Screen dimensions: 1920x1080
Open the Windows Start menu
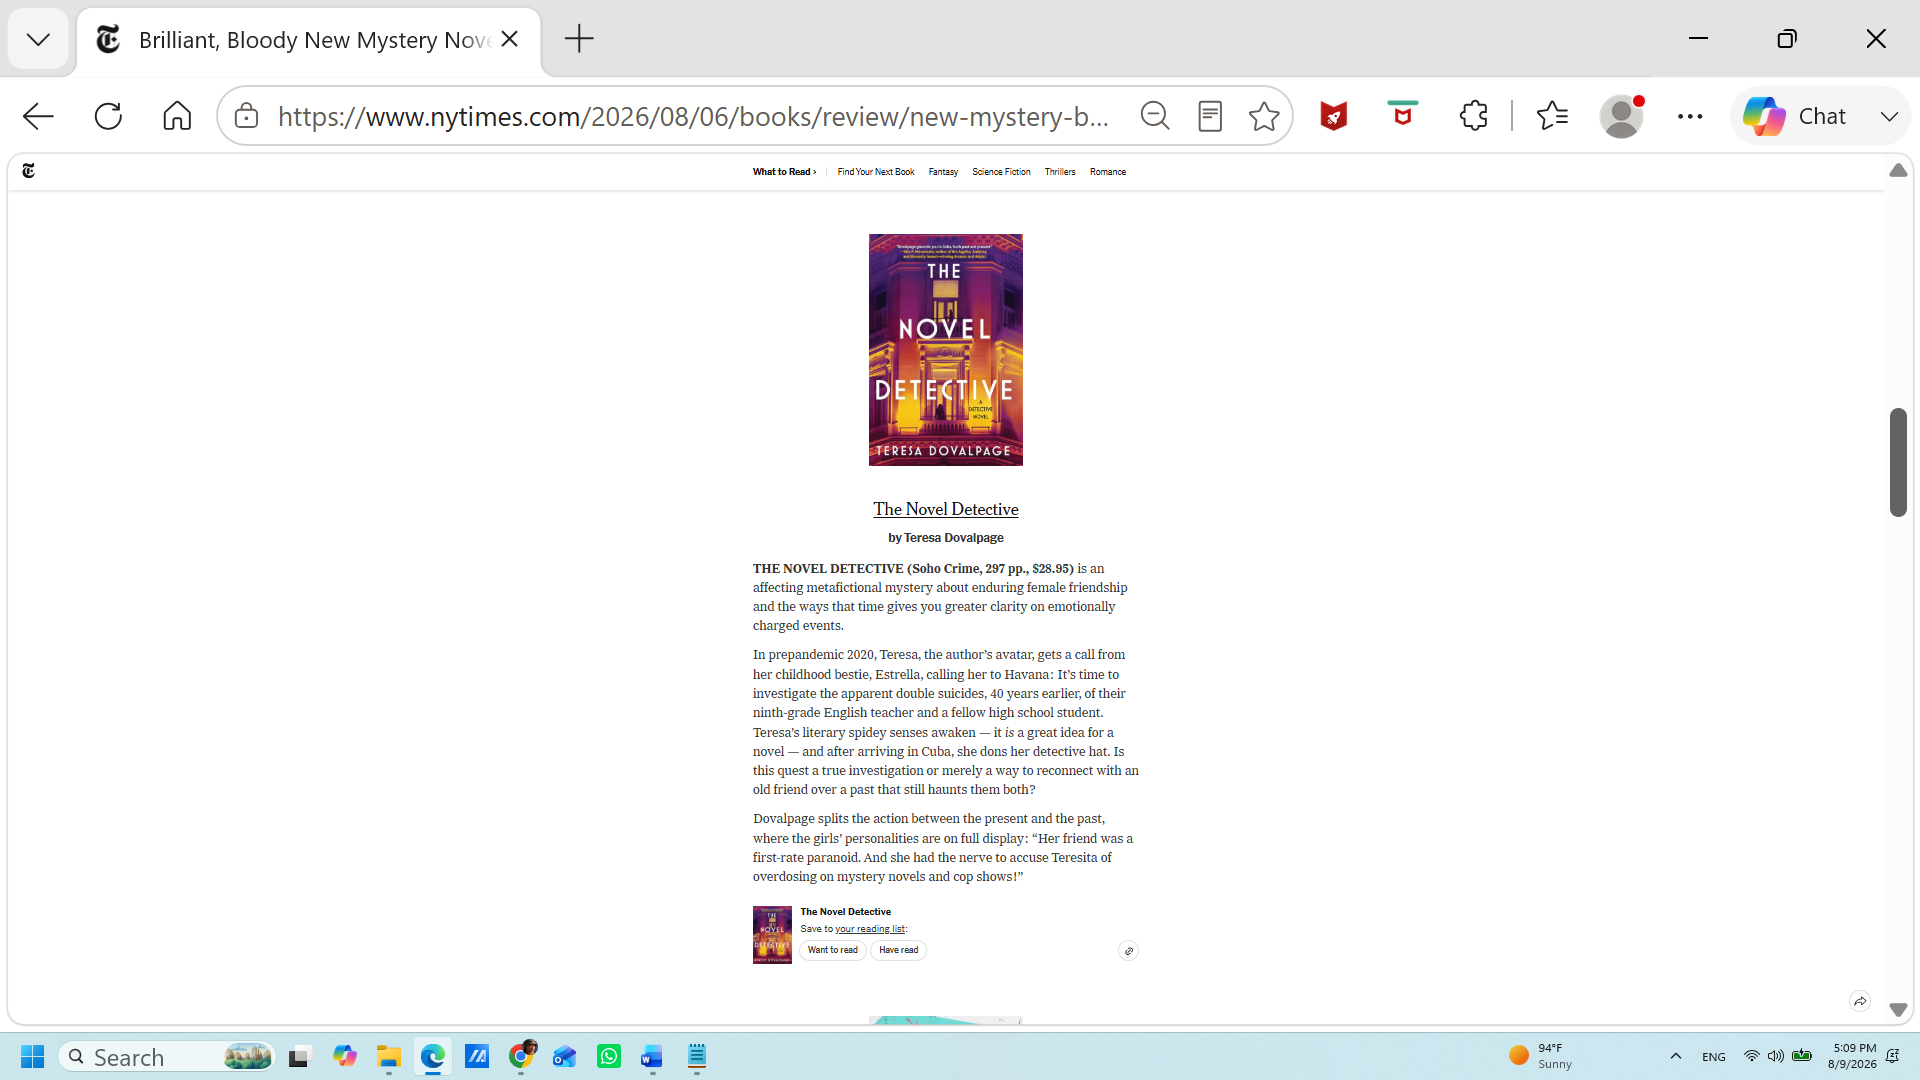pos(32,1057)
